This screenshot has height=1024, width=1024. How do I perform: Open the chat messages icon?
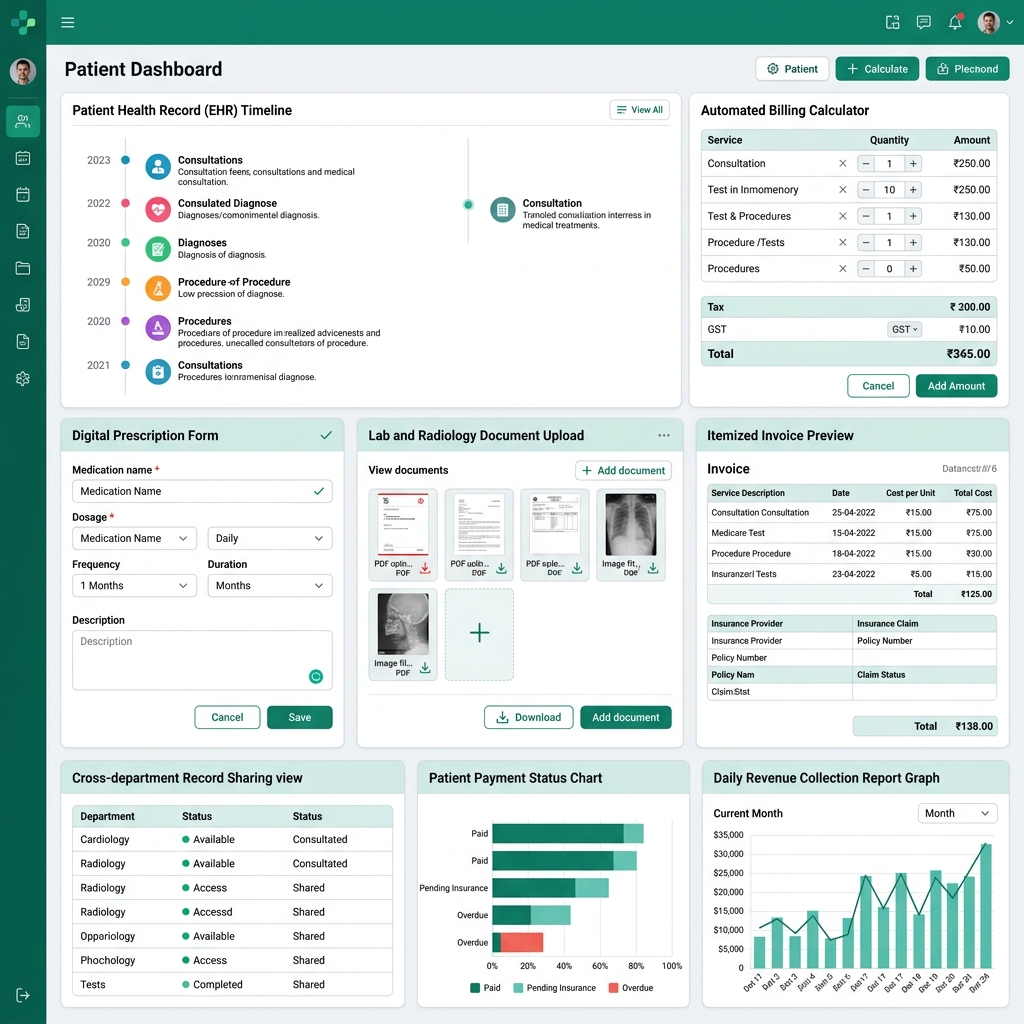tap(923, 22)
